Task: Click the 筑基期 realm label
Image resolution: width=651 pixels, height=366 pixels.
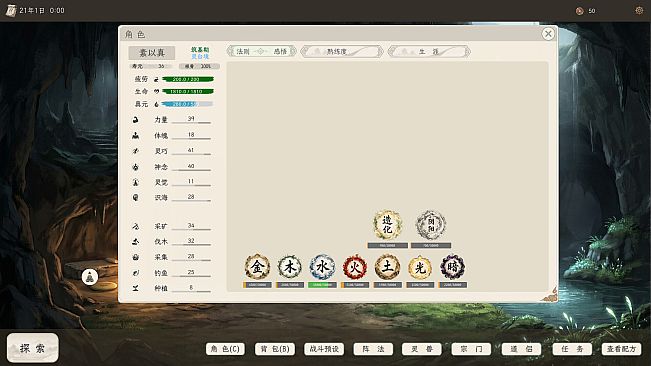Action: click(200, 49)
